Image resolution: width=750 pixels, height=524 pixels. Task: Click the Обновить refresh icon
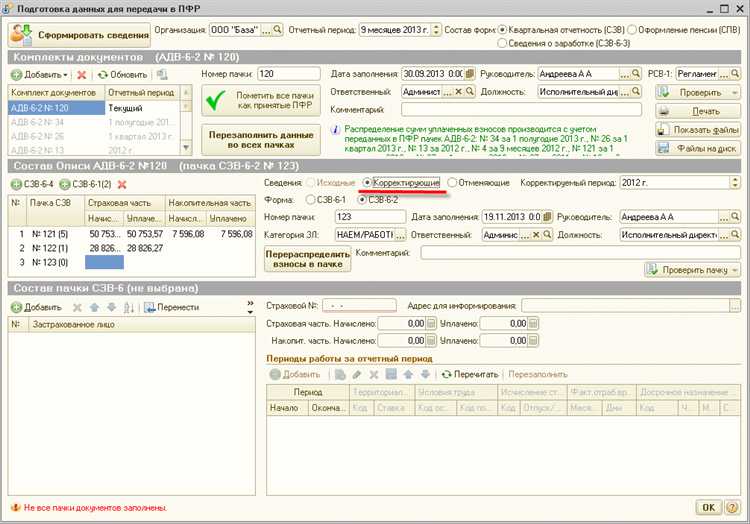[x=104, y=75]
